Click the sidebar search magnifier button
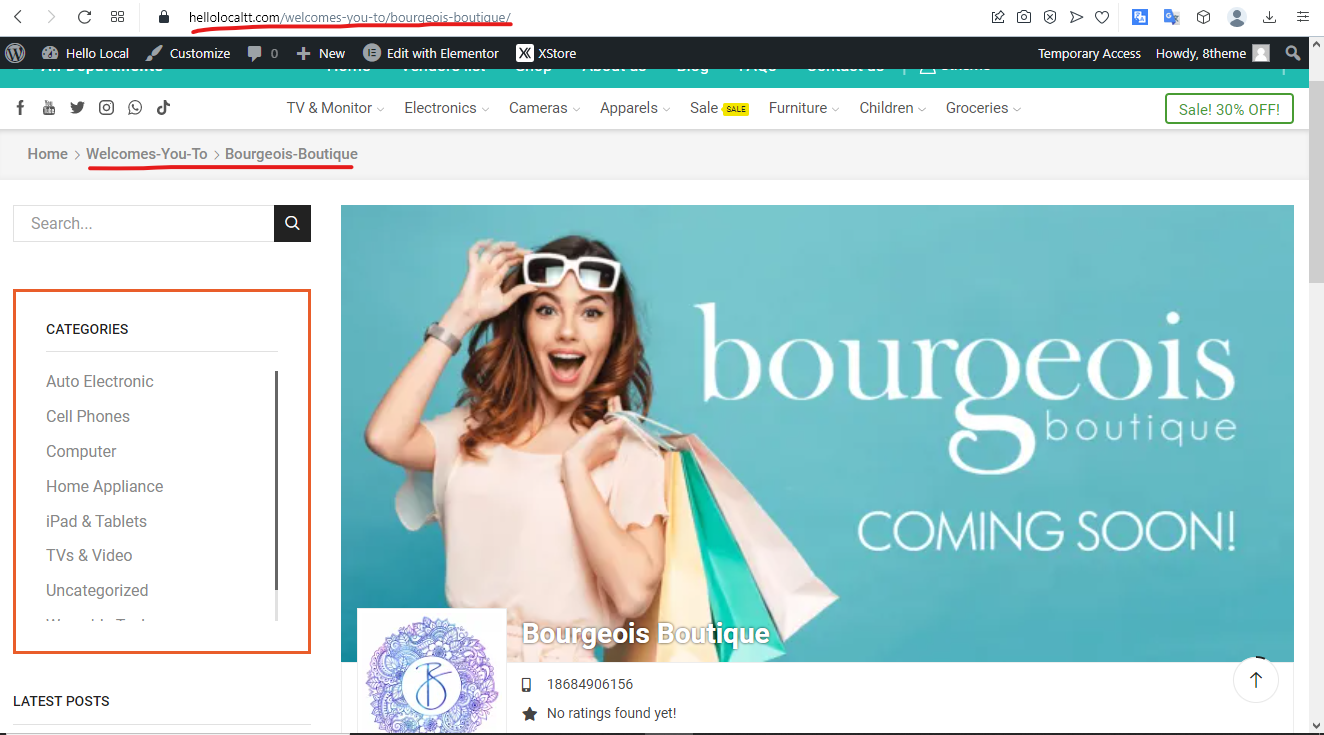 point(292,223)
